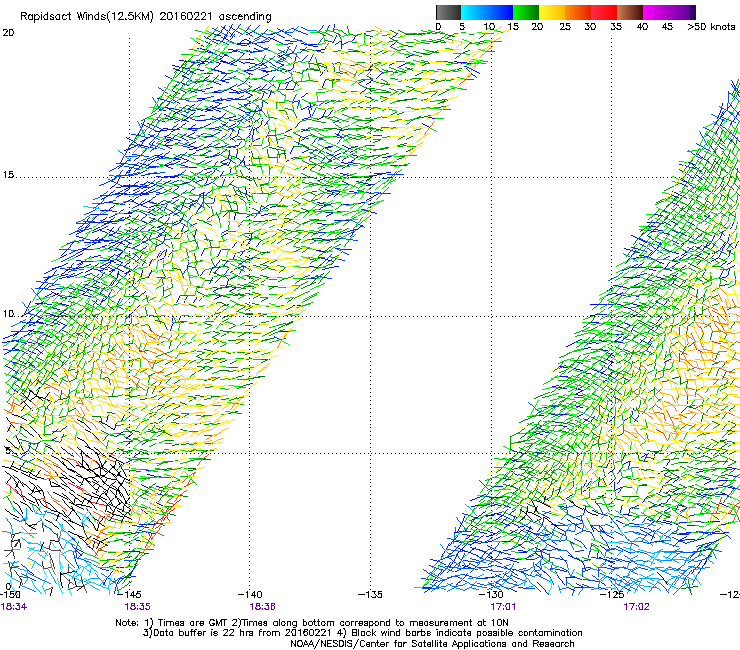Click the purple time label '18:34'
The width and height of the screenshot is (740, 650).
coord(14,607)
